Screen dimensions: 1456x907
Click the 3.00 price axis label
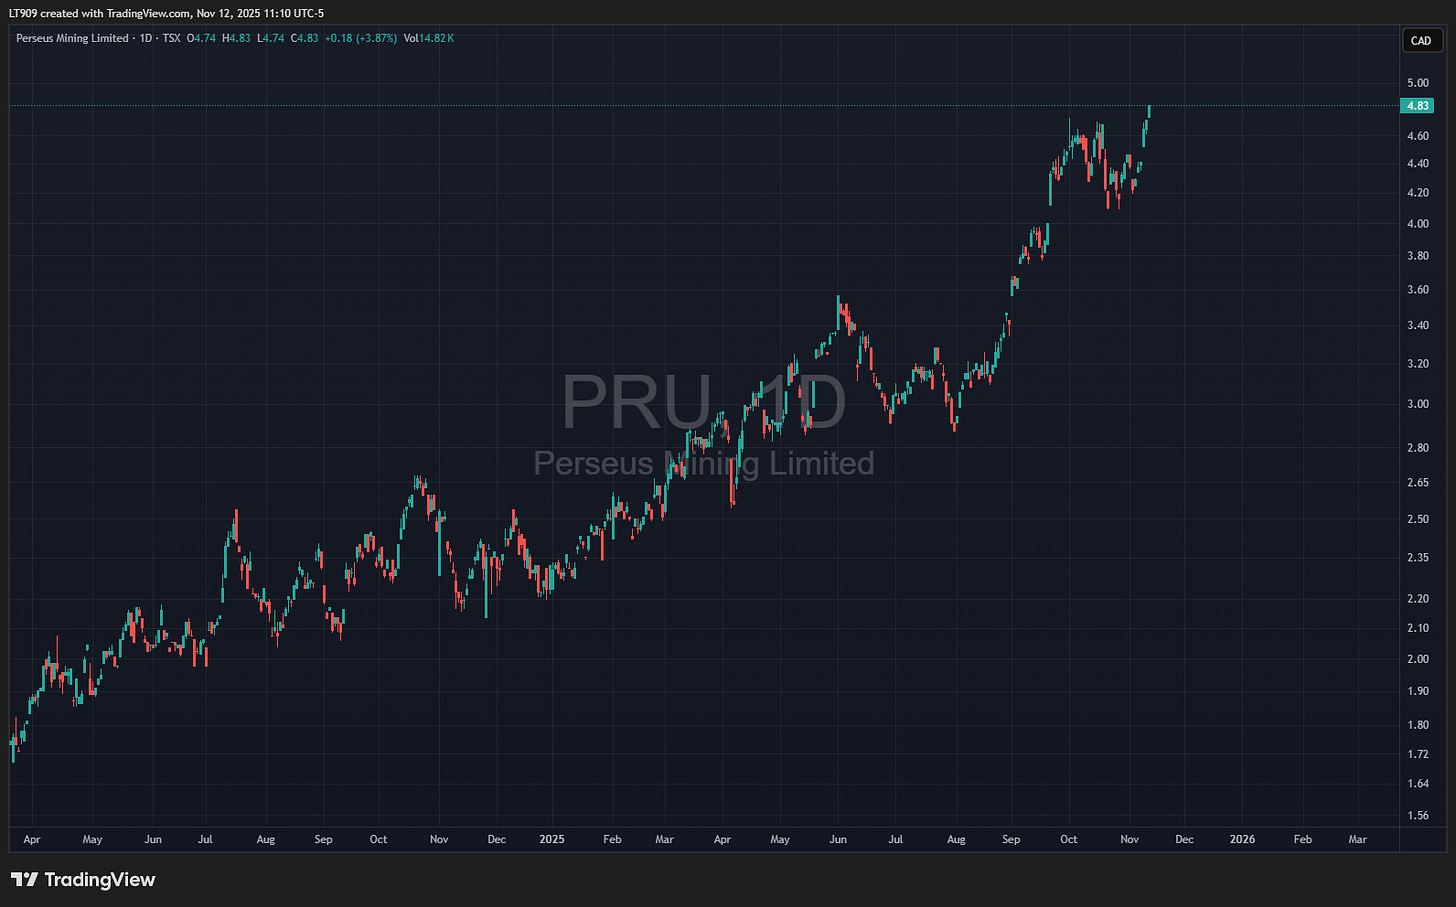click(1418, 404)
